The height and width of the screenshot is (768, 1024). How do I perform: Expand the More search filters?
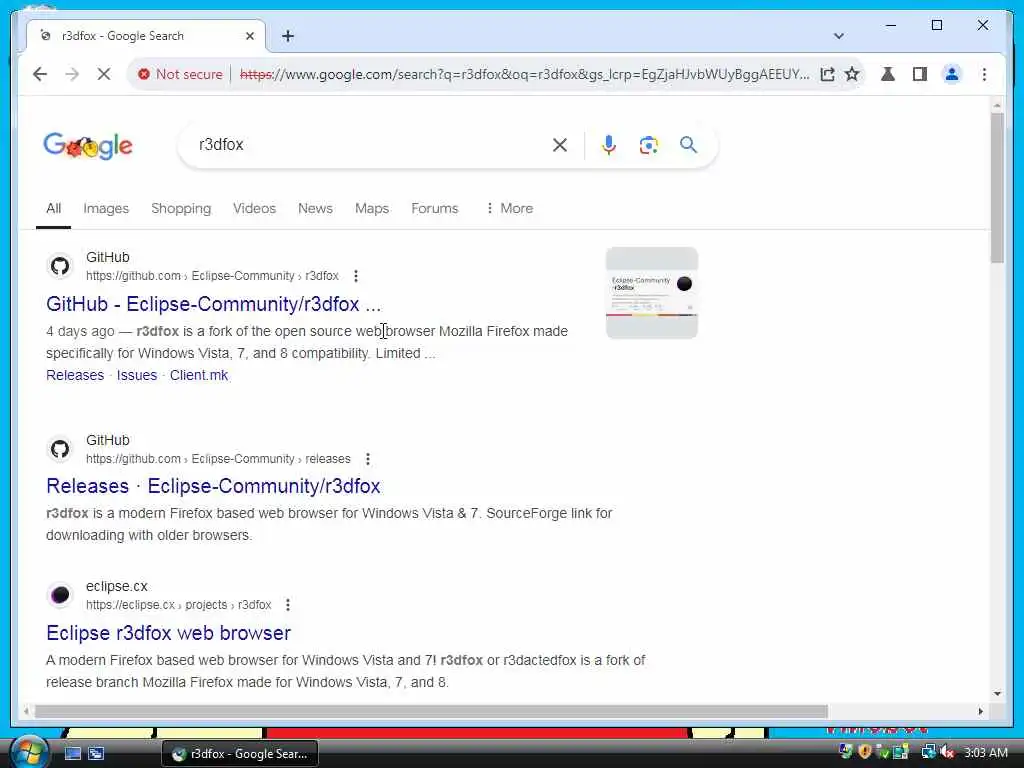click(x=509, y=208)
